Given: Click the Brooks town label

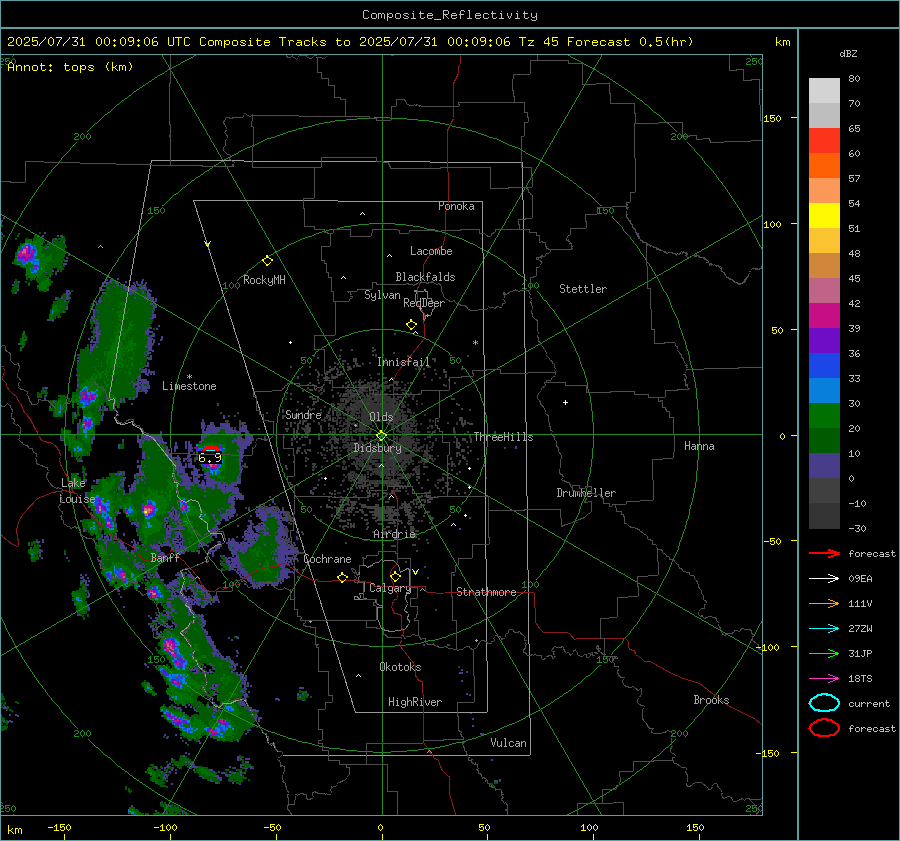Looking at the screenshot, I should point(711,700).
